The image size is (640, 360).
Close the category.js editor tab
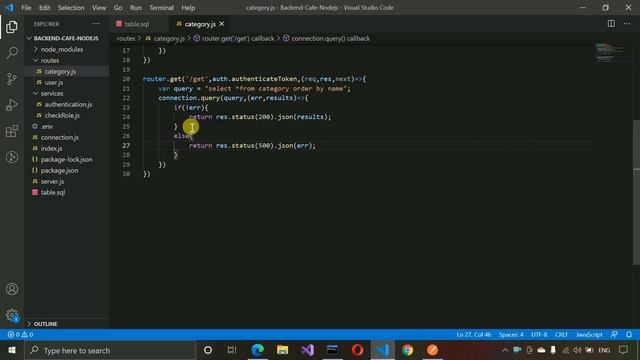222,24
